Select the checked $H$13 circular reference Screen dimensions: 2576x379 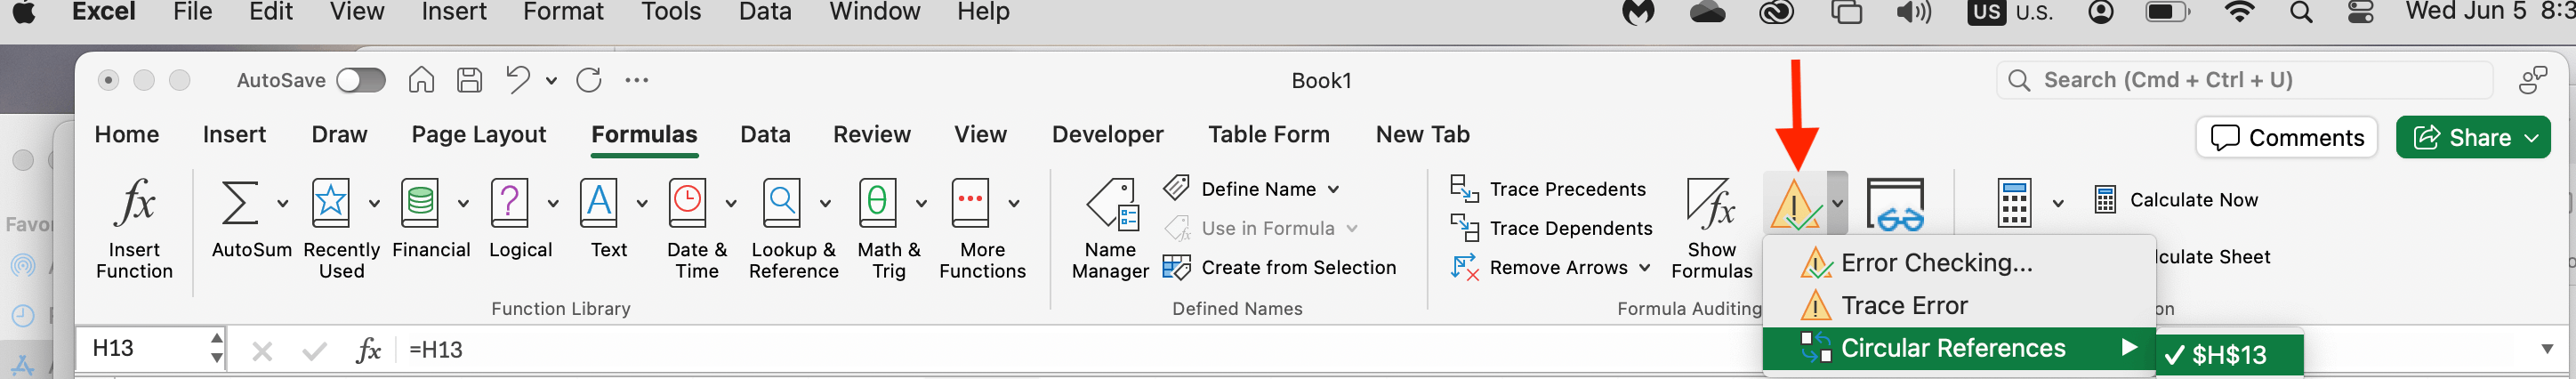(x=2228, y=355)
